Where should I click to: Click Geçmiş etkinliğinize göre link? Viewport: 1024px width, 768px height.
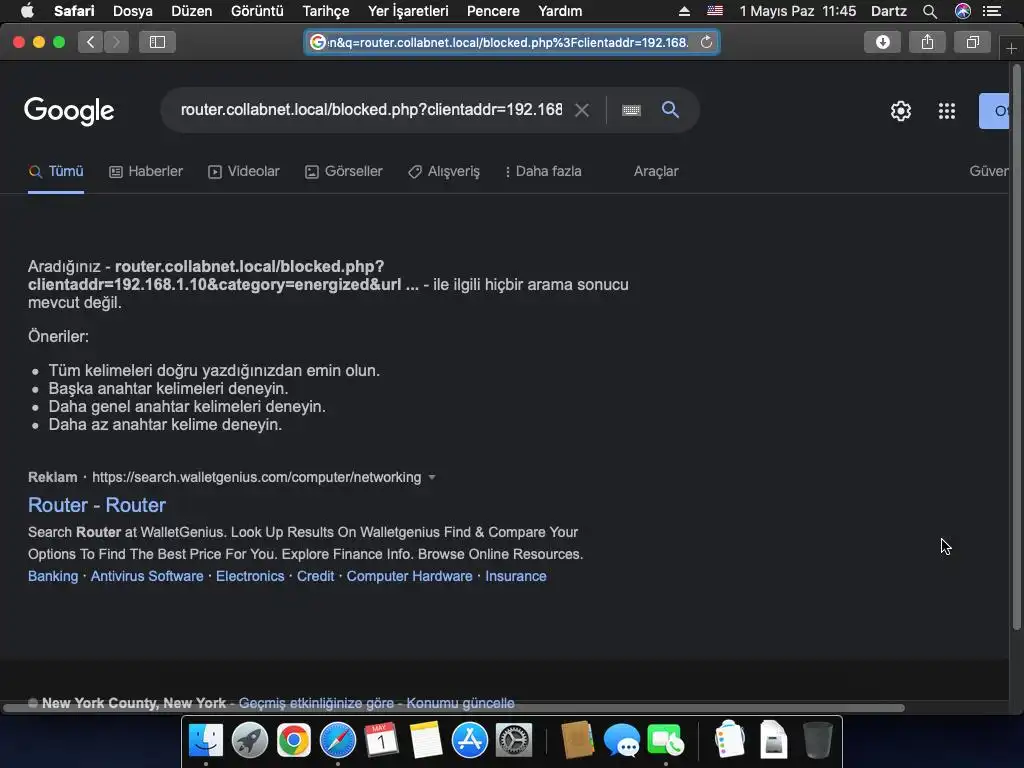[x=316, y=703]
